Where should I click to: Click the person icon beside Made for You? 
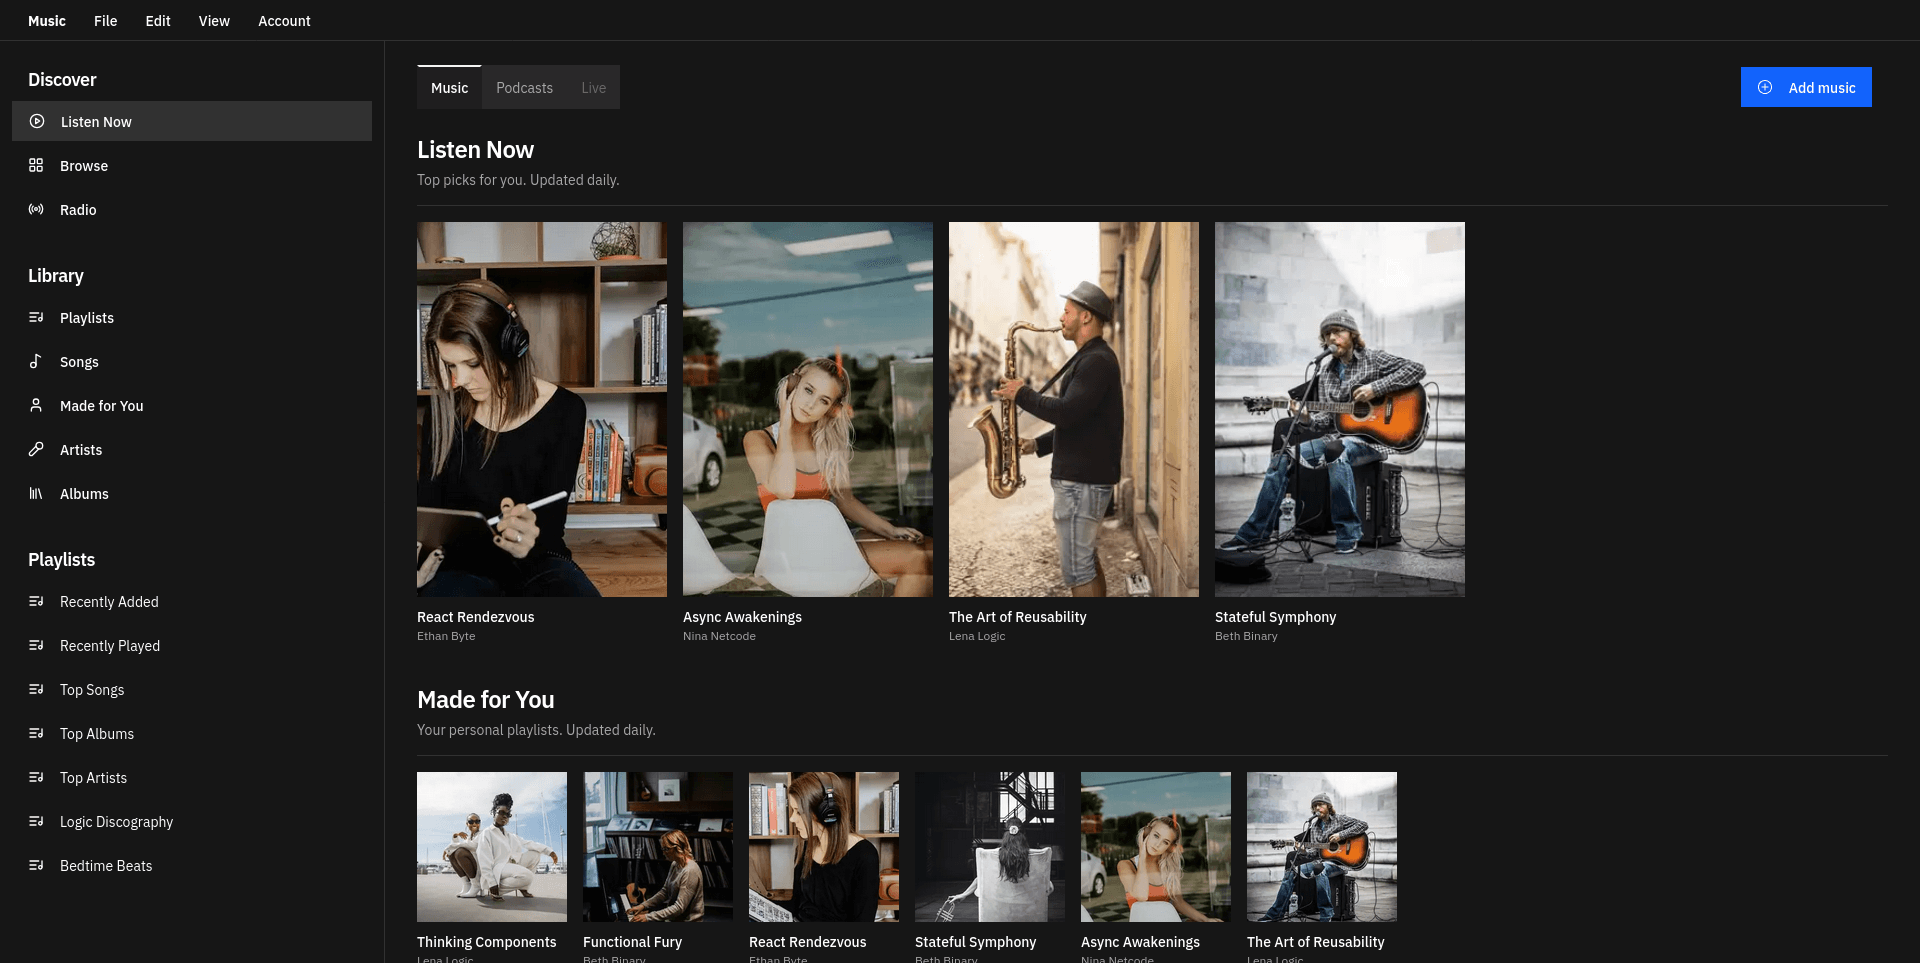pos(36,405)
